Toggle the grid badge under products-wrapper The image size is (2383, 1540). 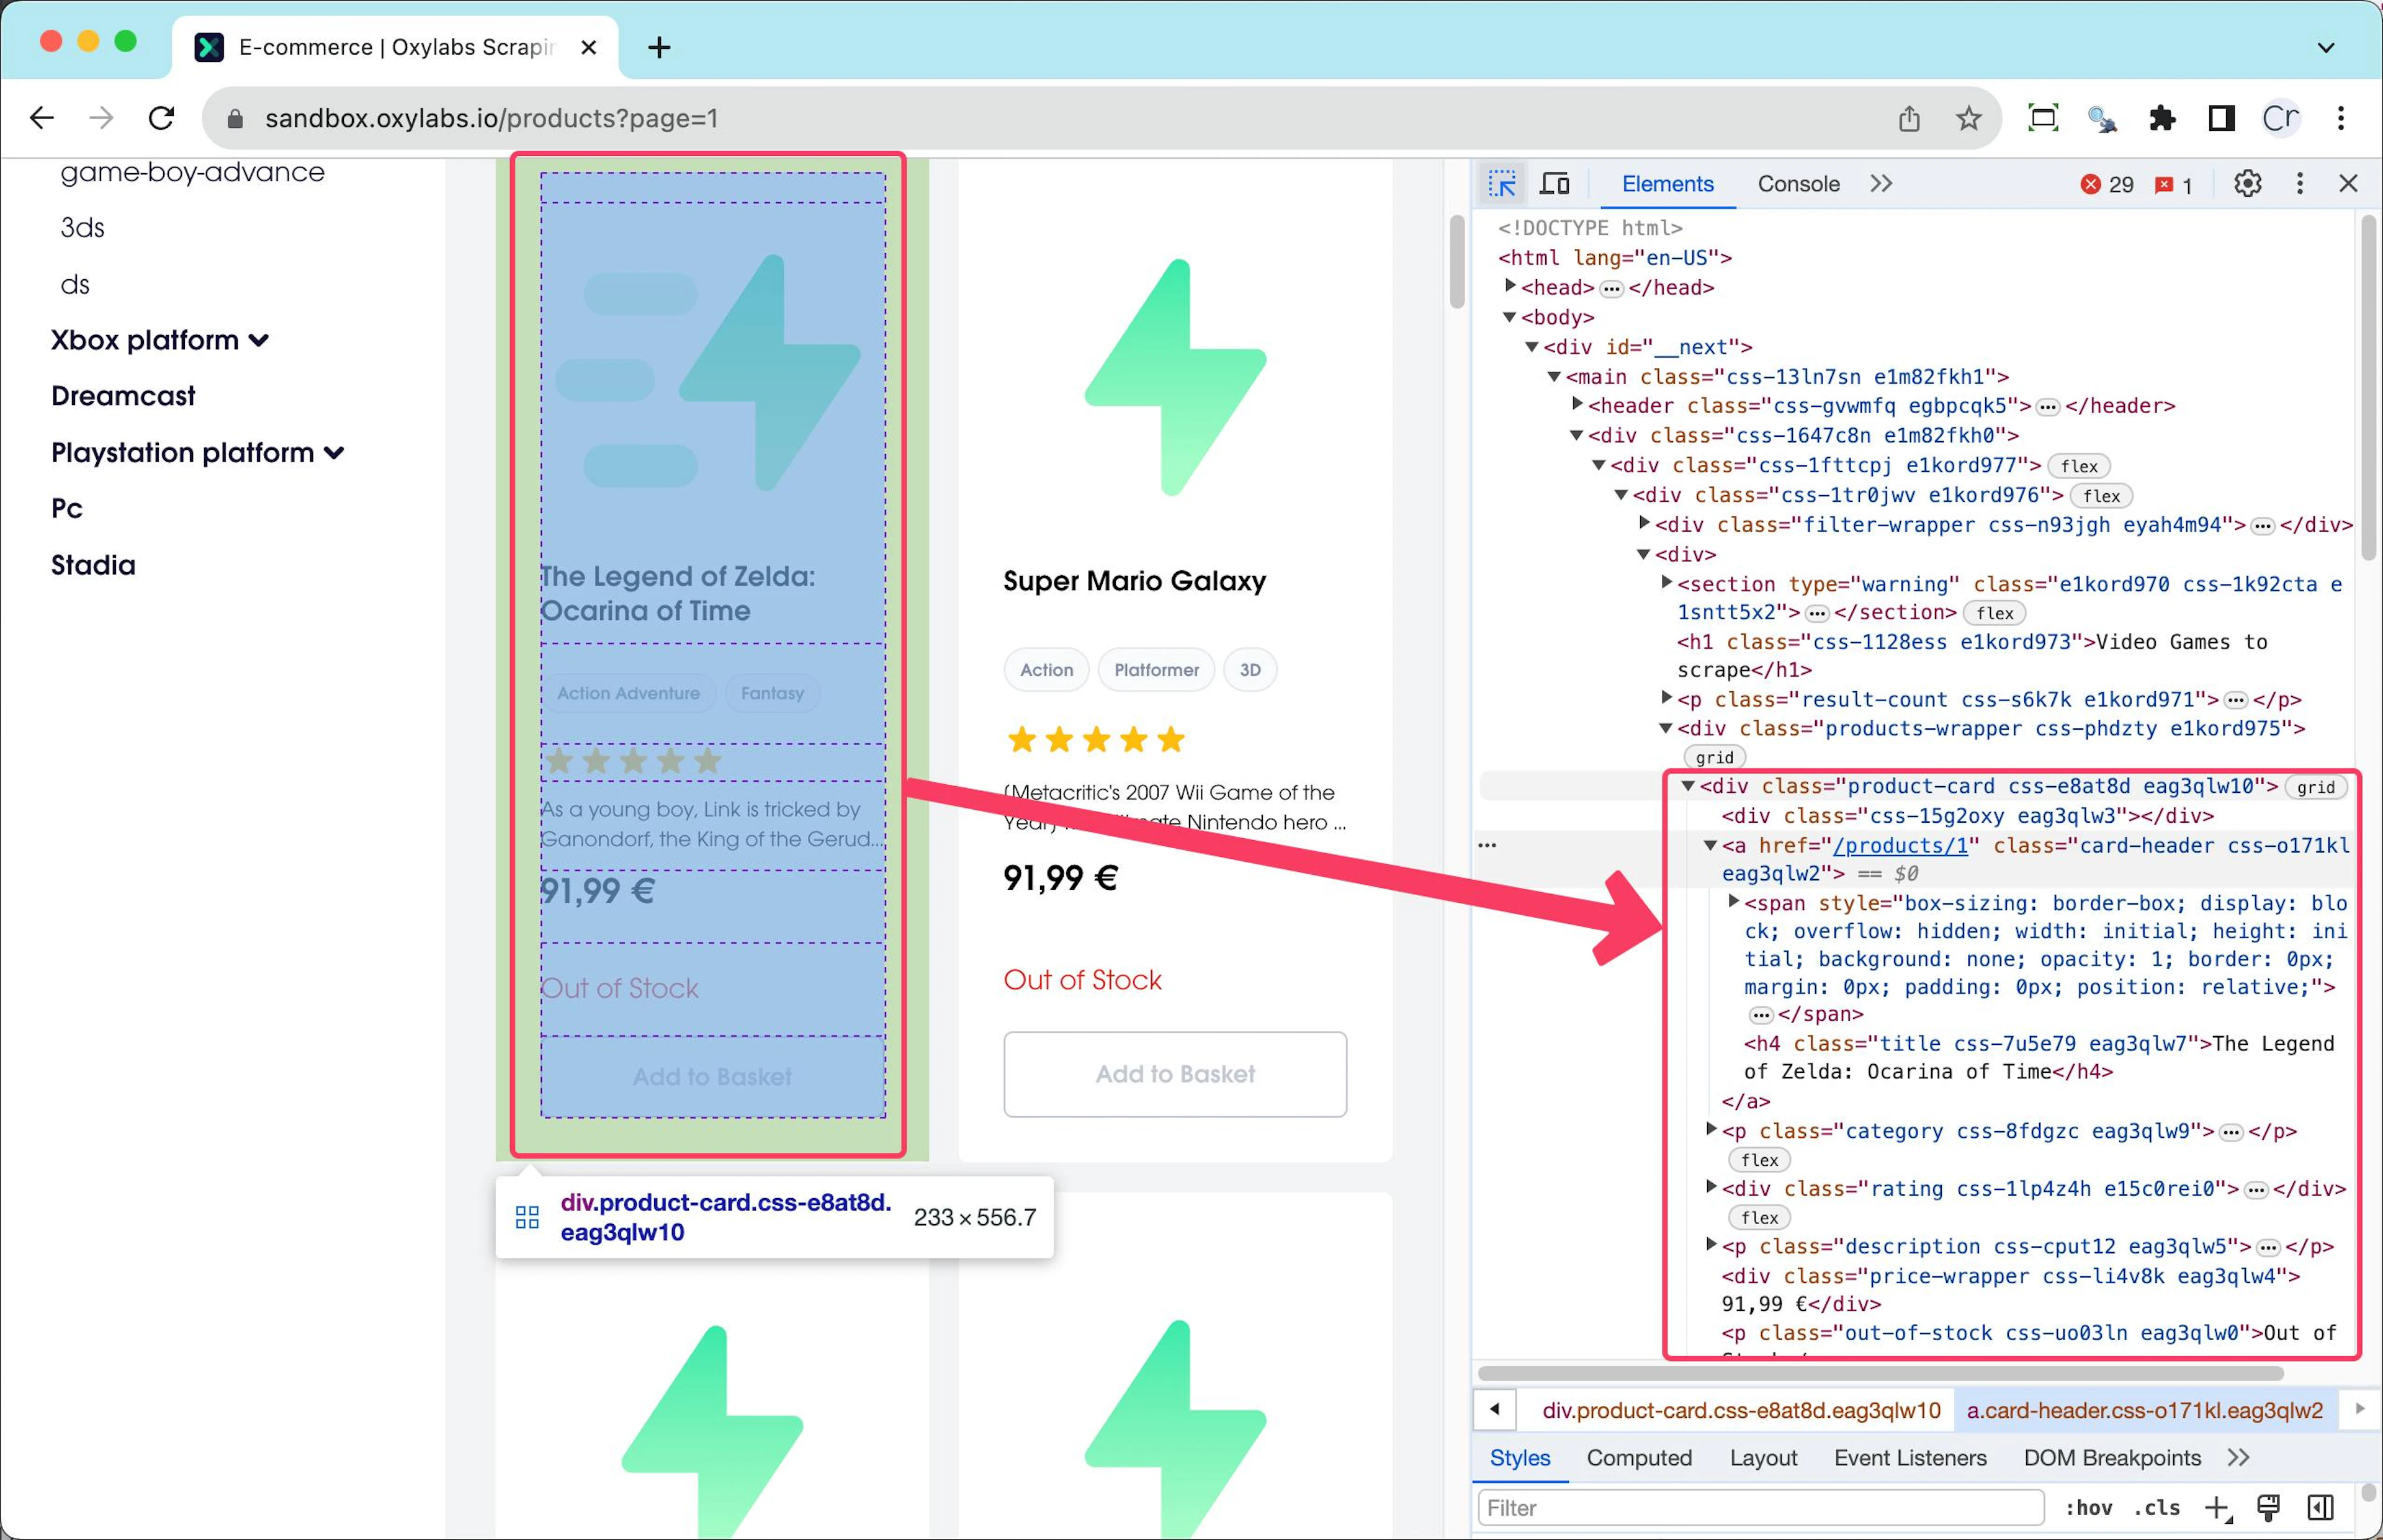click(x=1715, y=758)
